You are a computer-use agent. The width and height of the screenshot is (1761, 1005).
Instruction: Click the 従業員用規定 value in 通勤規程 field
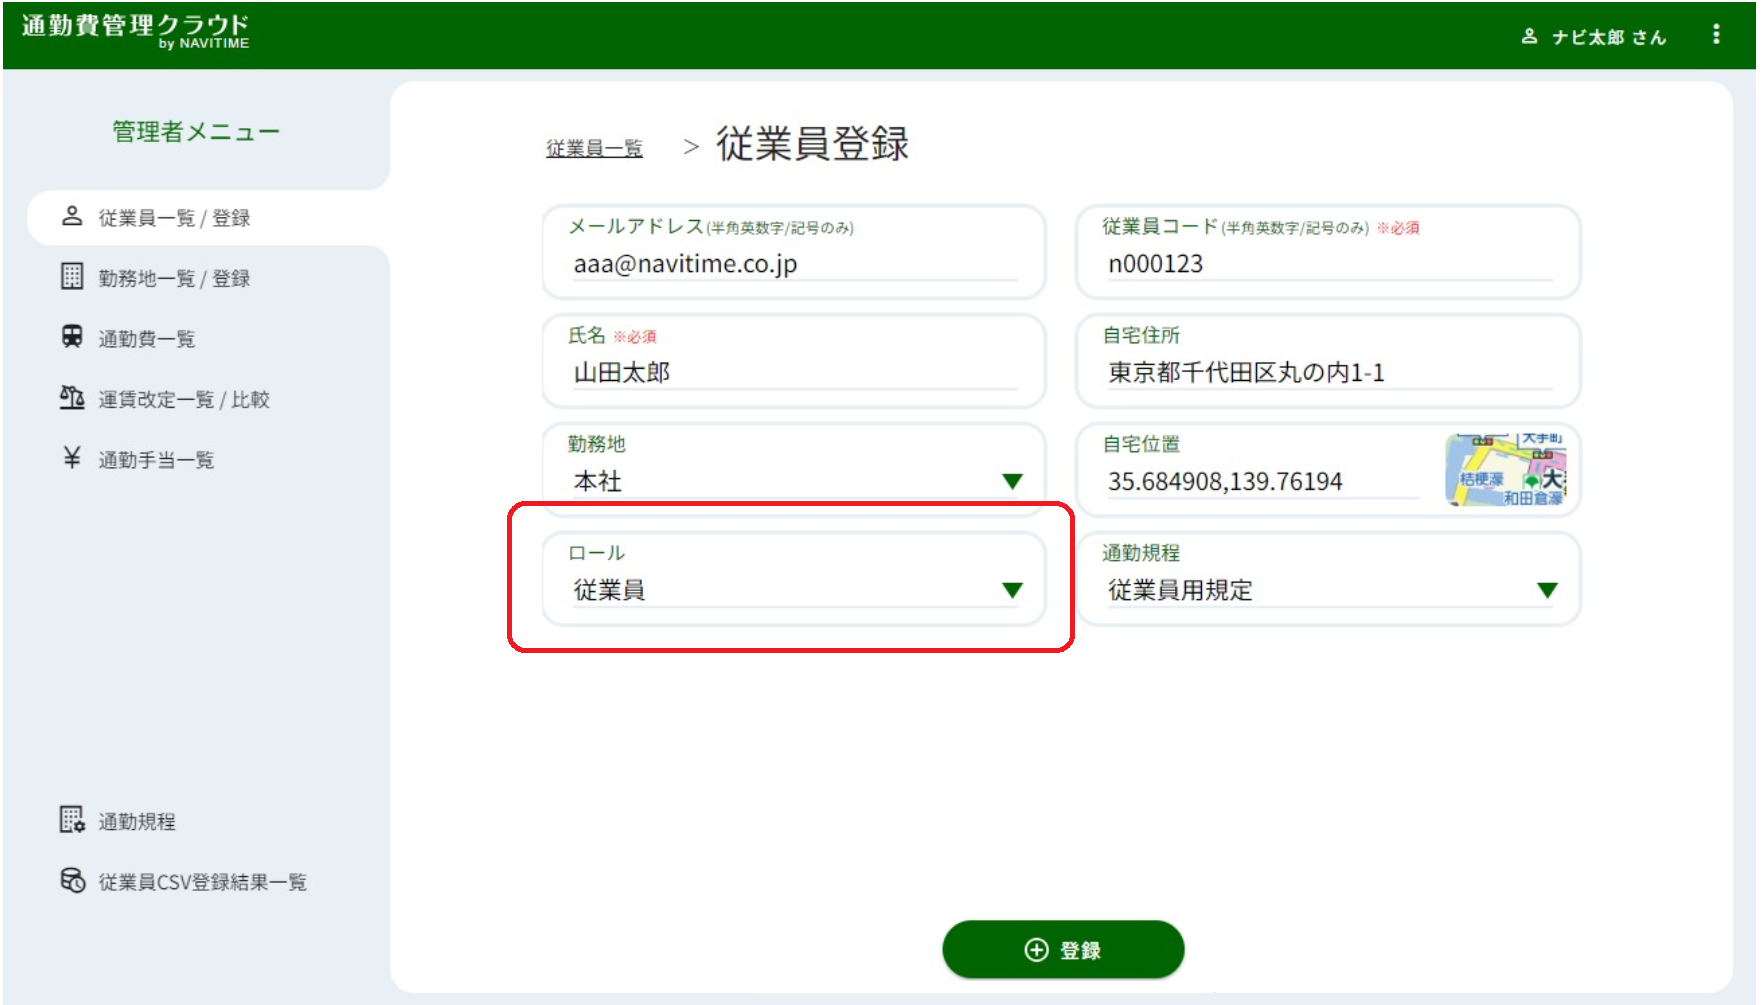(x=1180, y=591)
